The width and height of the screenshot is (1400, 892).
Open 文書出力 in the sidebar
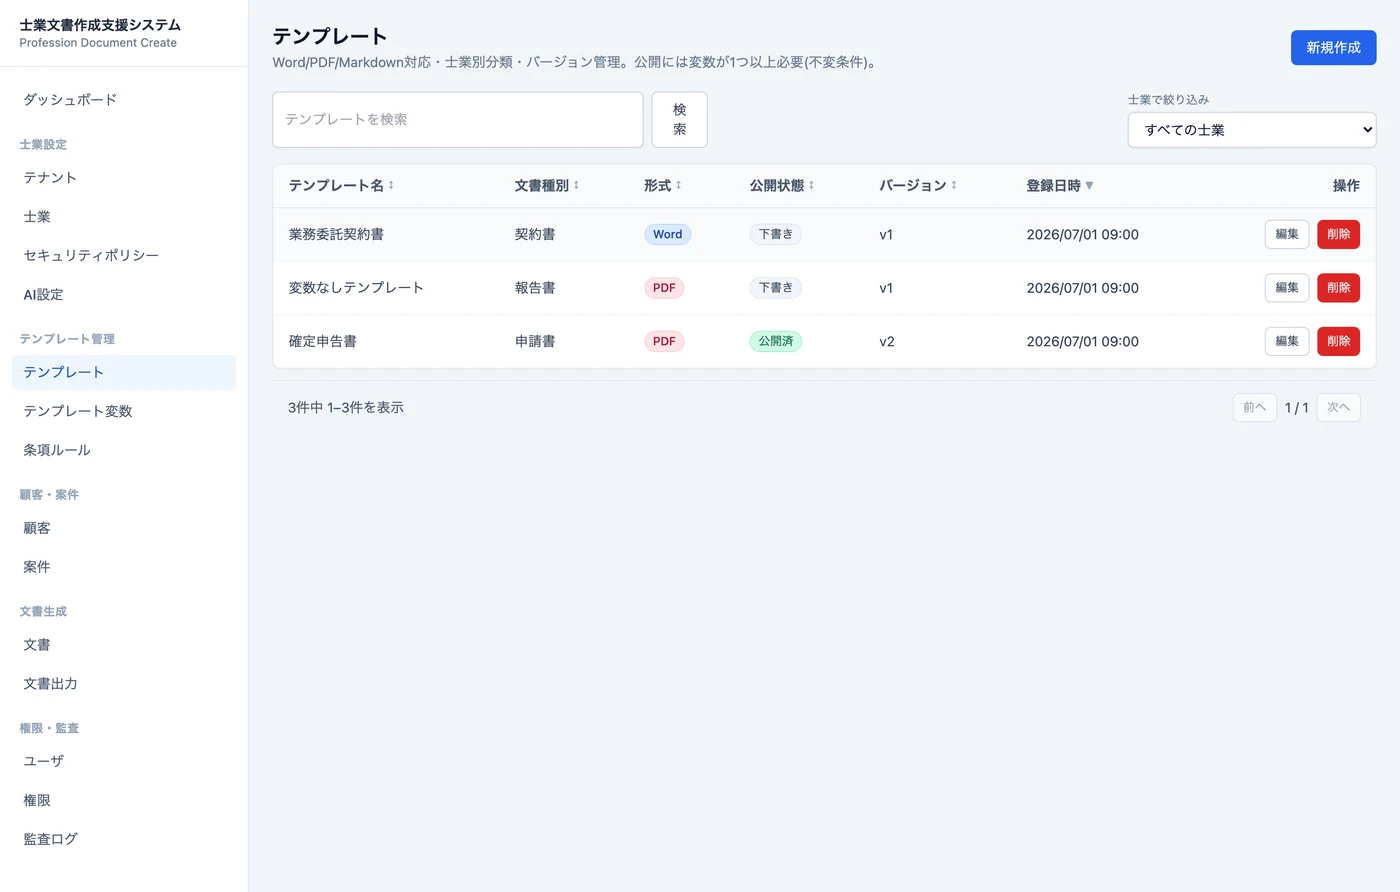[124, 684]
